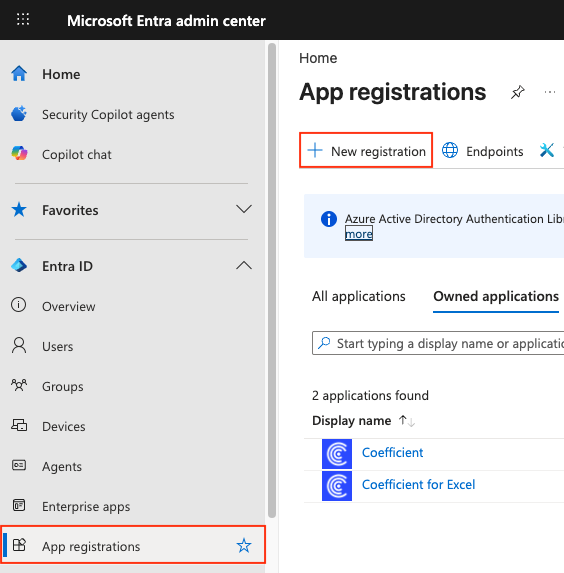Open Security Copilot agents icon
Viewport: 564px width, 573px height.
point(19,114)
